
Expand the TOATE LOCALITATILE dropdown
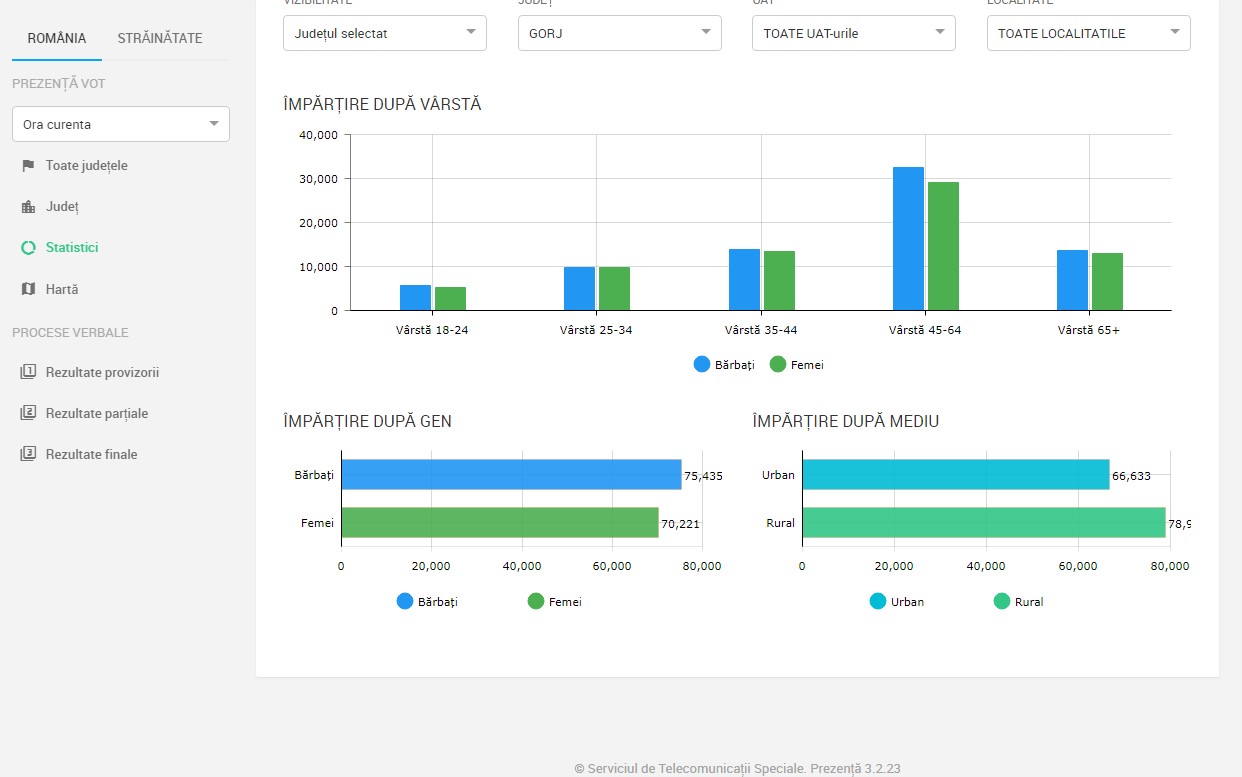(1088, 33)
